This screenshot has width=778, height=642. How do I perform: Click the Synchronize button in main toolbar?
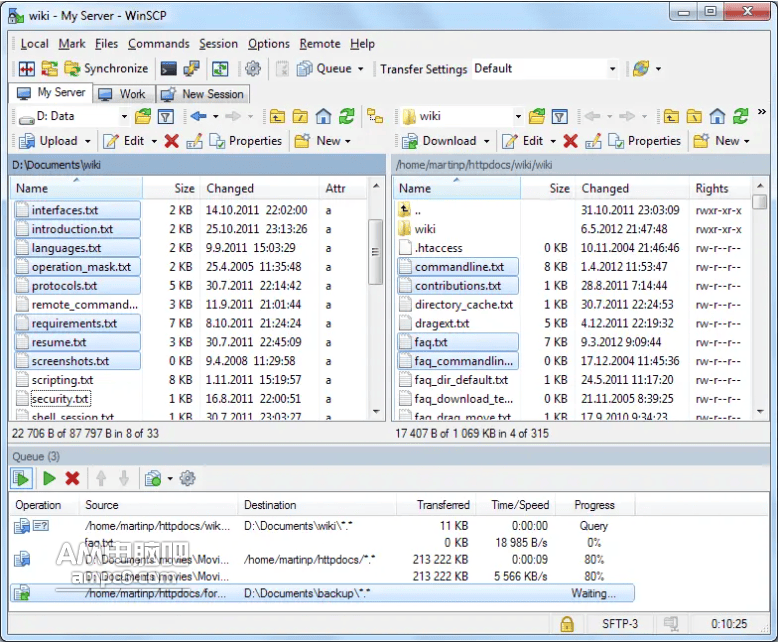pos(106,68)
